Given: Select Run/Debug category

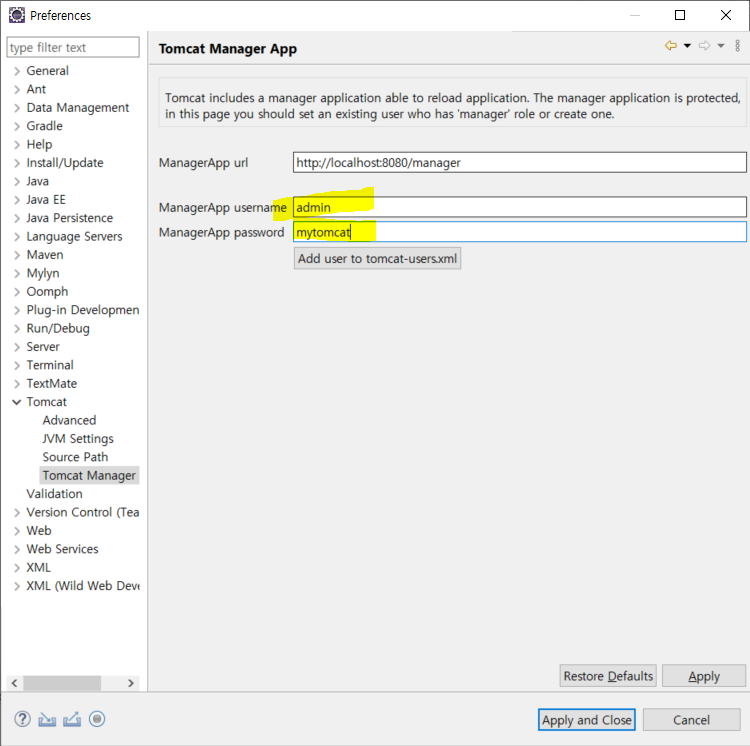Looking at the screenshot, I should pyautogui.click(x=58, y=329).
